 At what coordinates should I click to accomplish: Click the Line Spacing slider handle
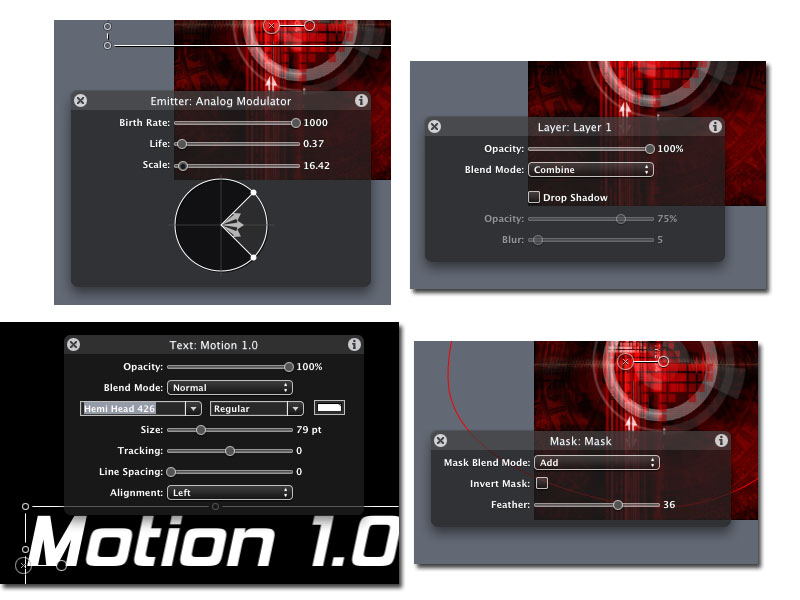pos(171,472)
